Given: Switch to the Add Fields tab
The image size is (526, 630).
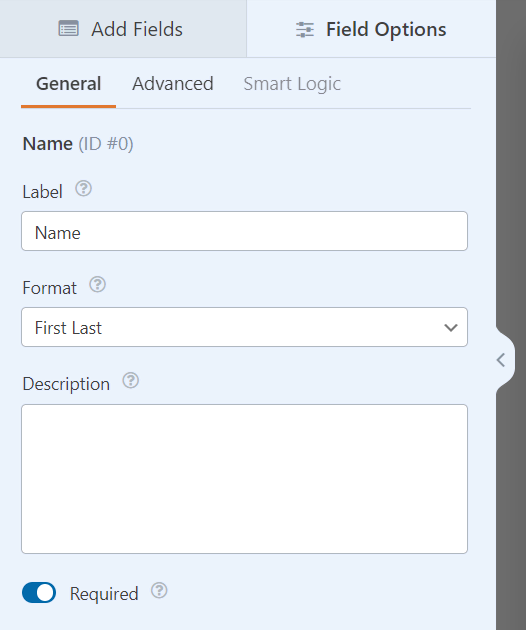Looking at the screenshot, I should coord(123,29).
